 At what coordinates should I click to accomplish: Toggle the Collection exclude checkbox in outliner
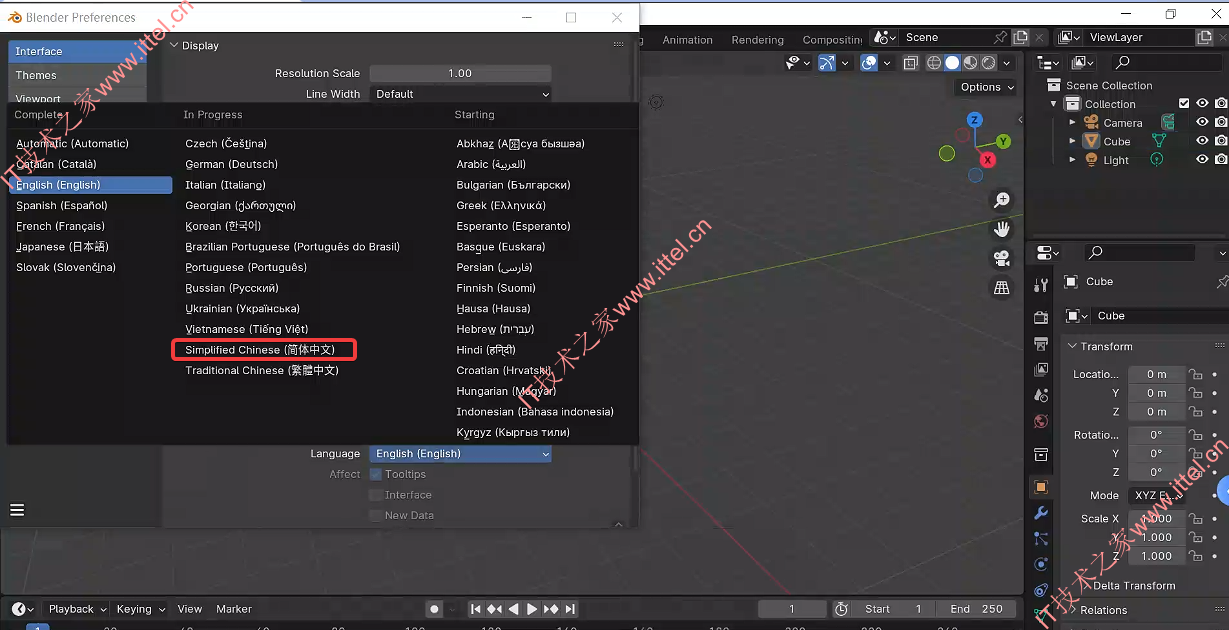click(x=1184, y=103)
